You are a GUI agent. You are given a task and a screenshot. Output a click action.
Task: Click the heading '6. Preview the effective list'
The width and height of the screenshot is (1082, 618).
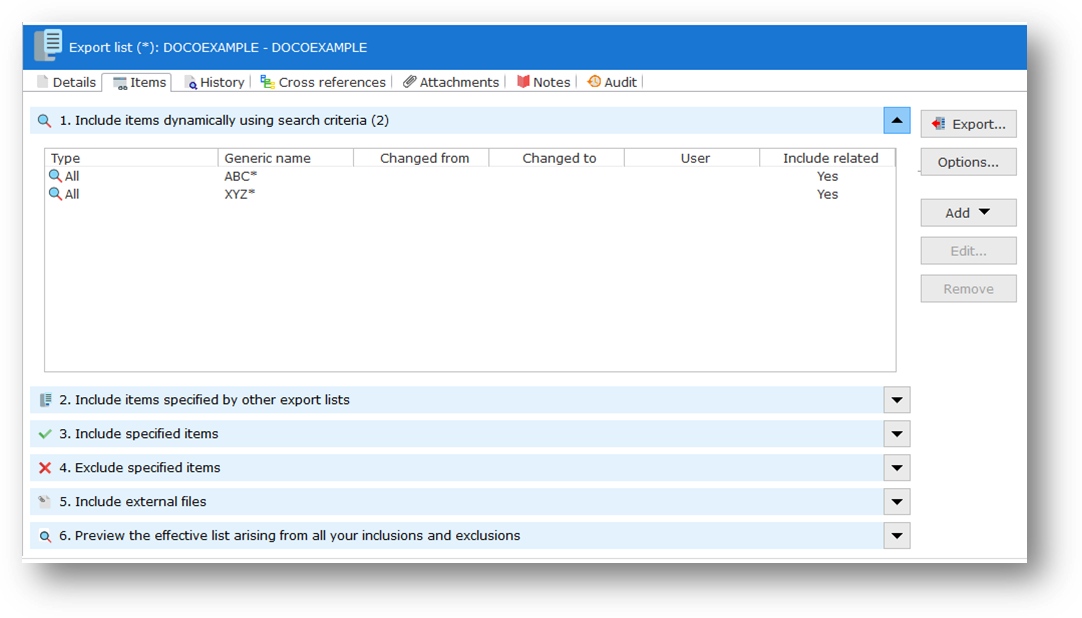click(x=290, y=536)
